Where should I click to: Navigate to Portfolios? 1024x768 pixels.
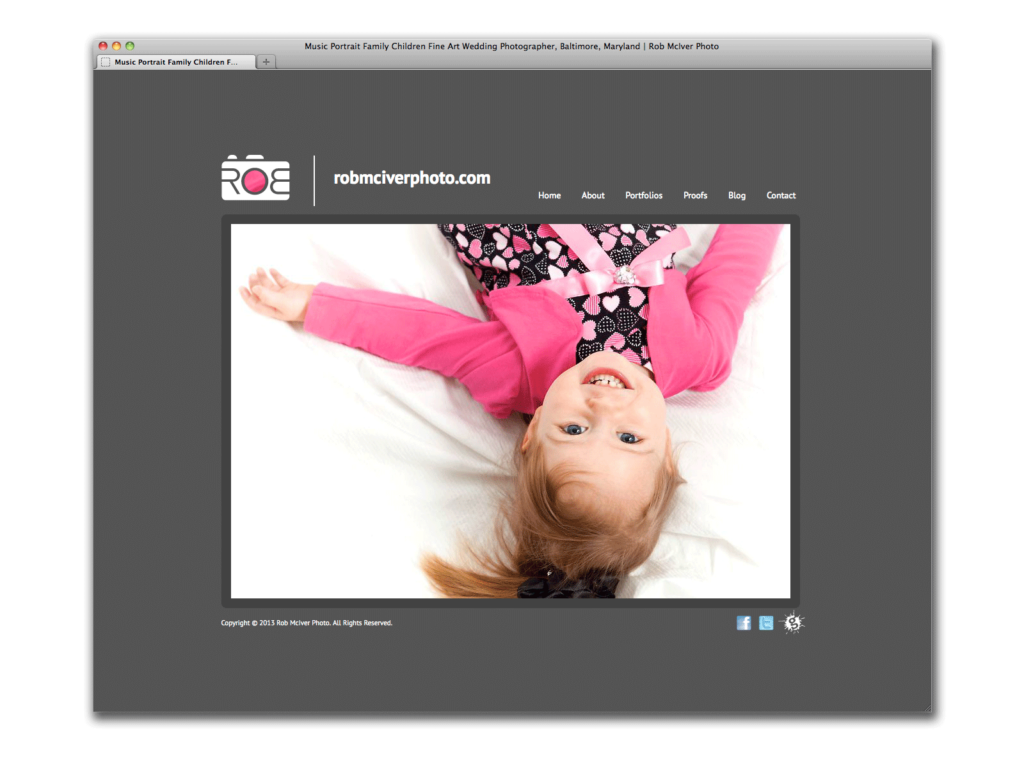(644, 196)
